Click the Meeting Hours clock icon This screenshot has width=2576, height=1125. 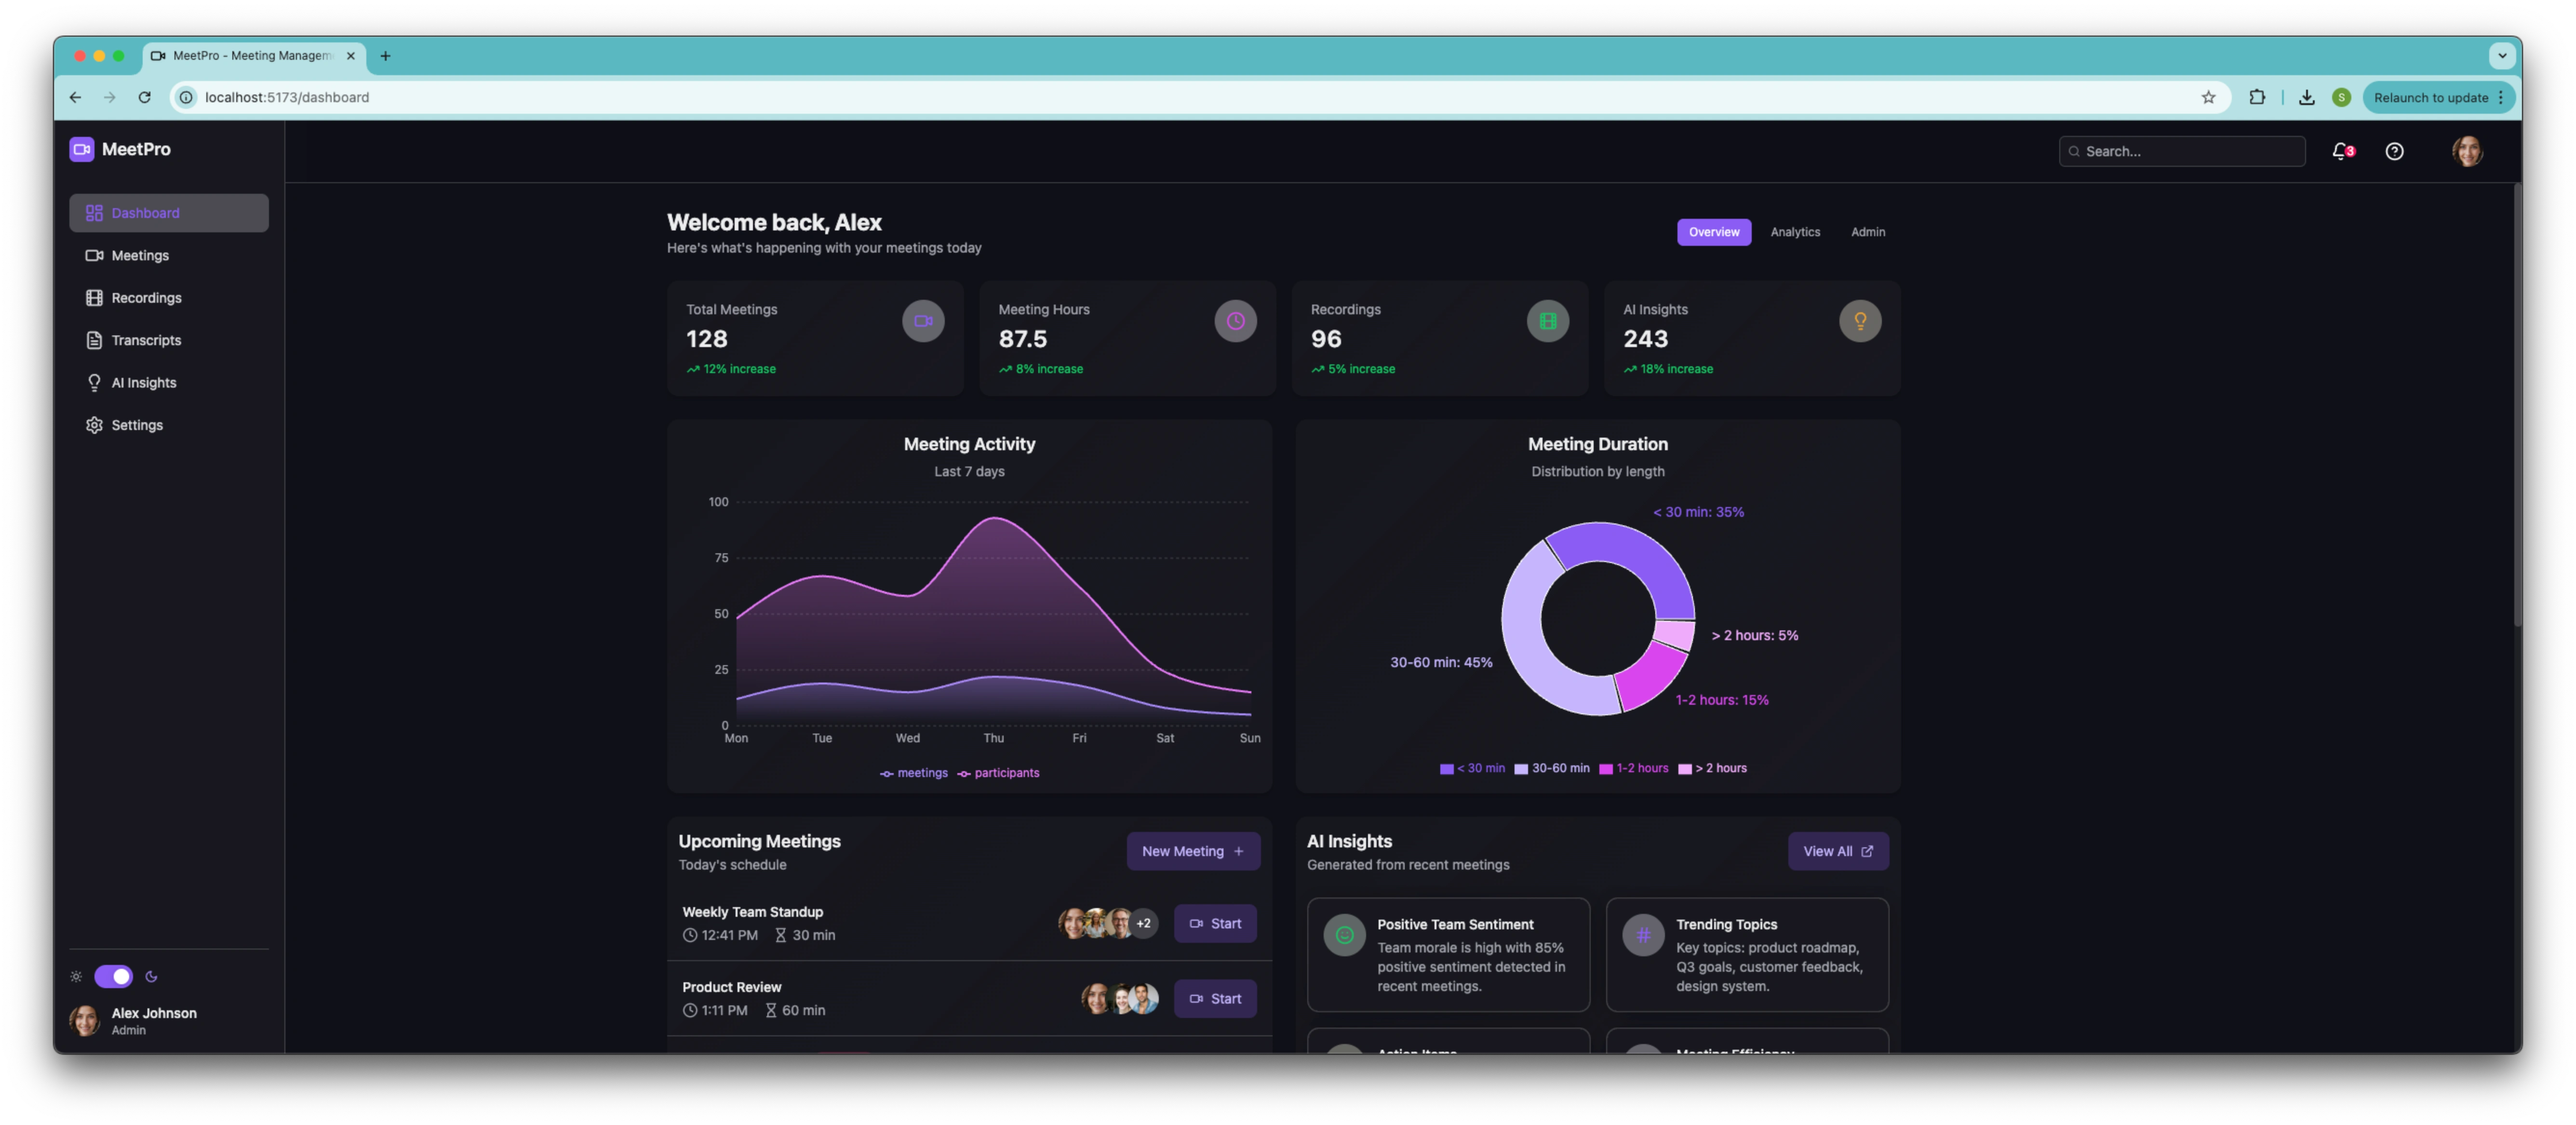(1235, 321)
